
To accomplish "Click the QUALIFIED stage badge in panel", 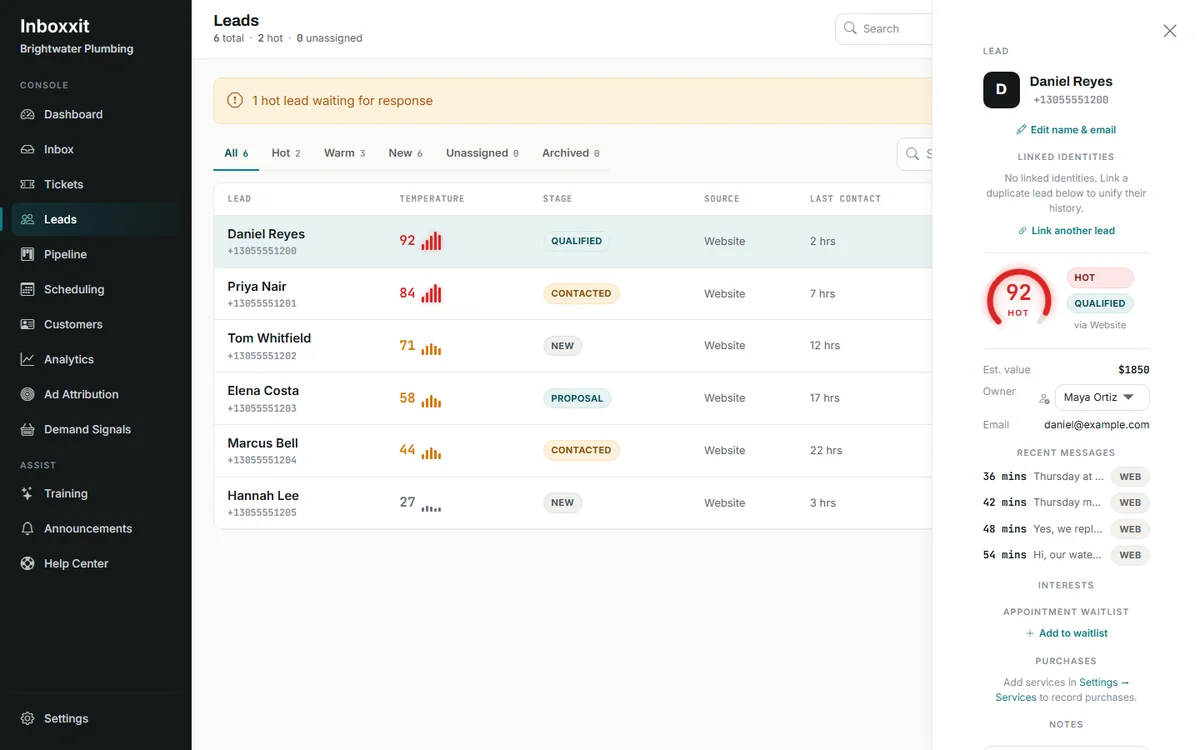I will 1100,303.
